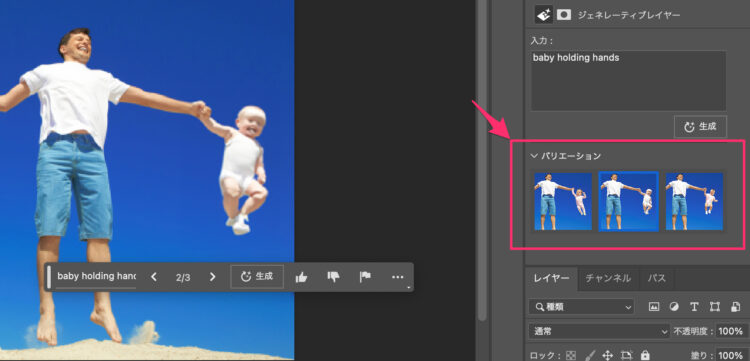The width and height of the screenshot is (750, 361).
Task: Open the 通常 blend mode dropdown
Action: [x=599, y=331]
